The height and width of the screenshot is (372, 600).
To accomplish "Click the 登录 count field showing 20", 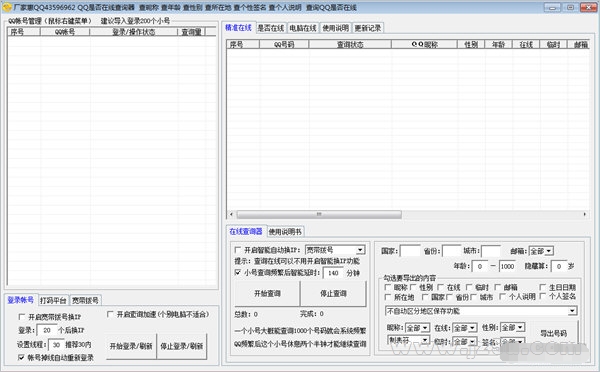I will click(x=47, y=330).
